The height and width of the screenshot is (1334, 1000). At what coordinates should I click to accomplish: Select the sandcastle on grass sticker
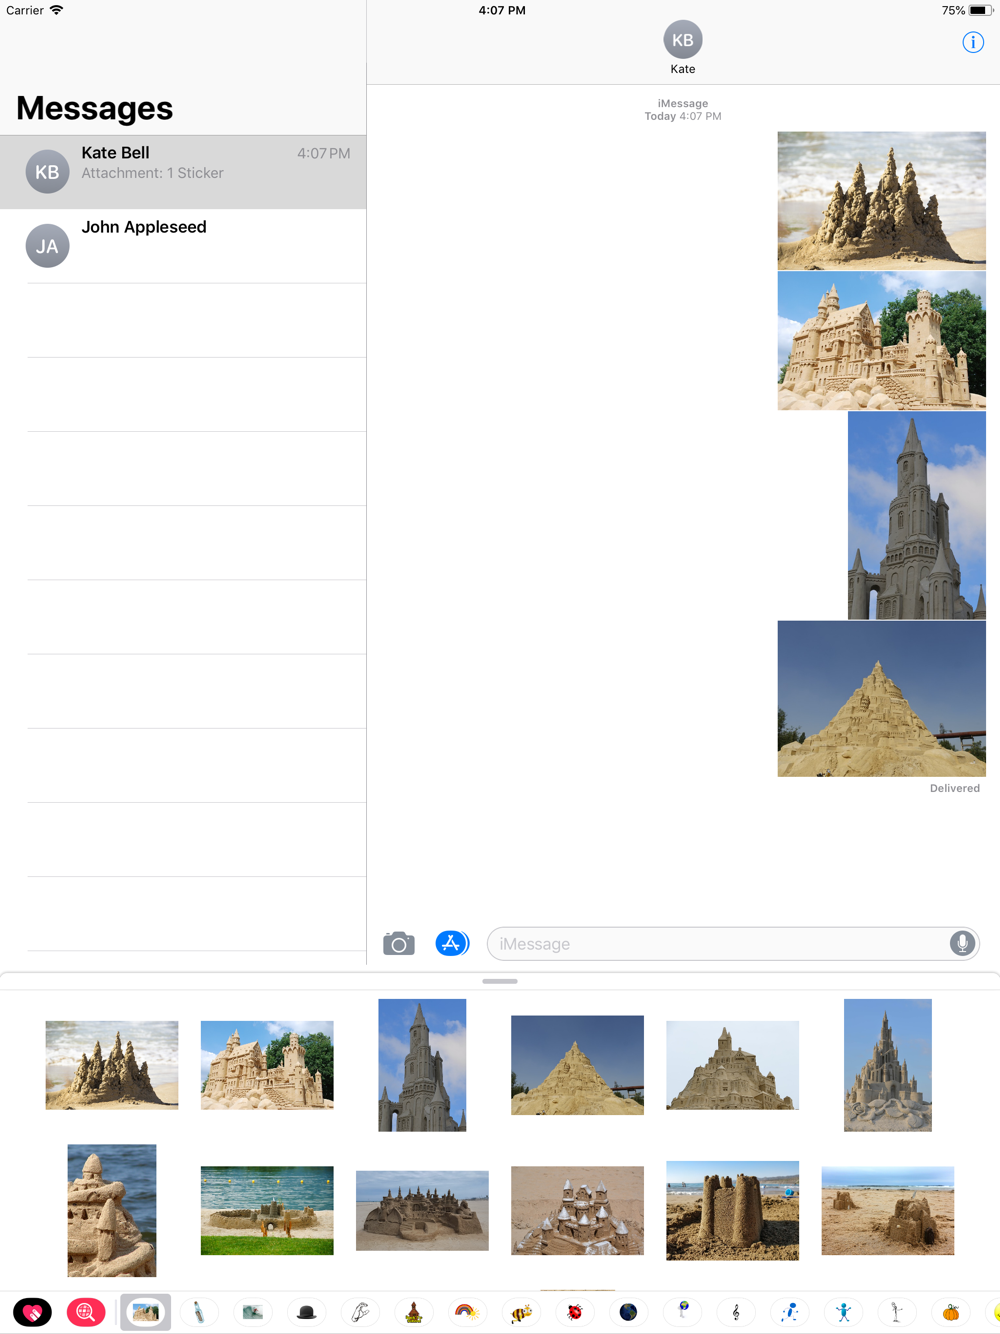[267, 1210]
